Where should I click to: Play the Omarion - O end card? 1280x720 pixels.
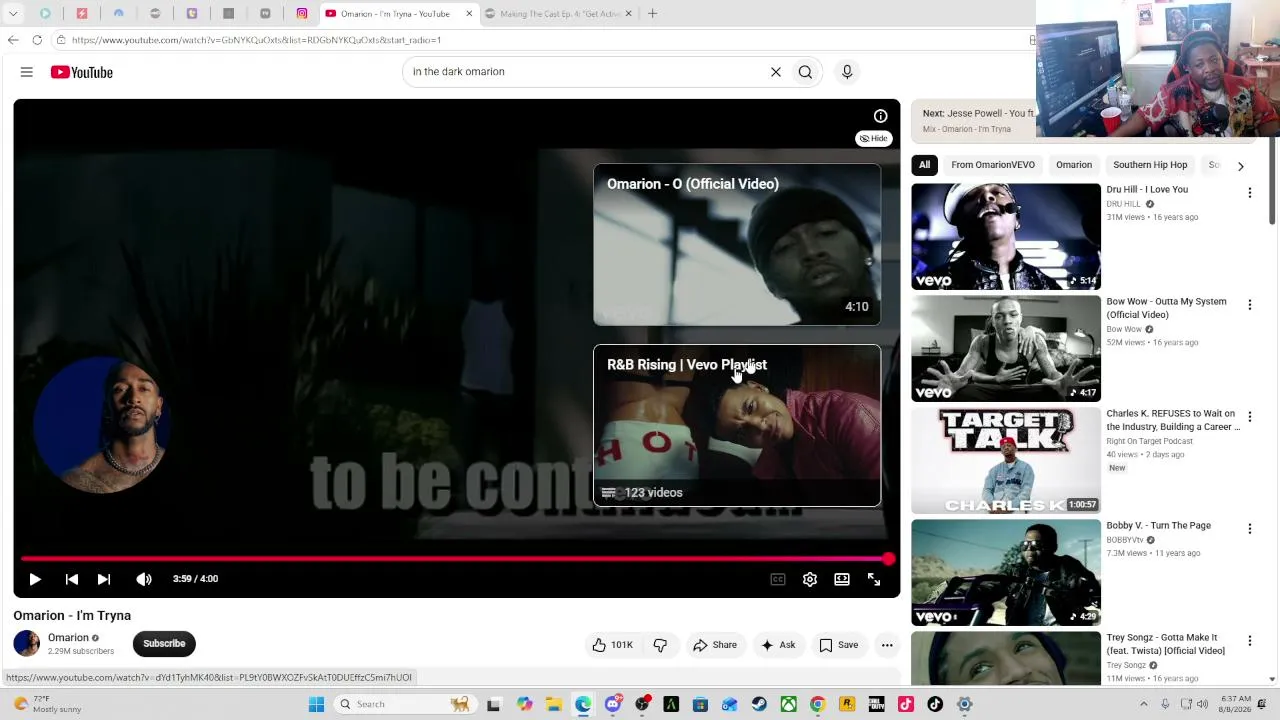737,245
